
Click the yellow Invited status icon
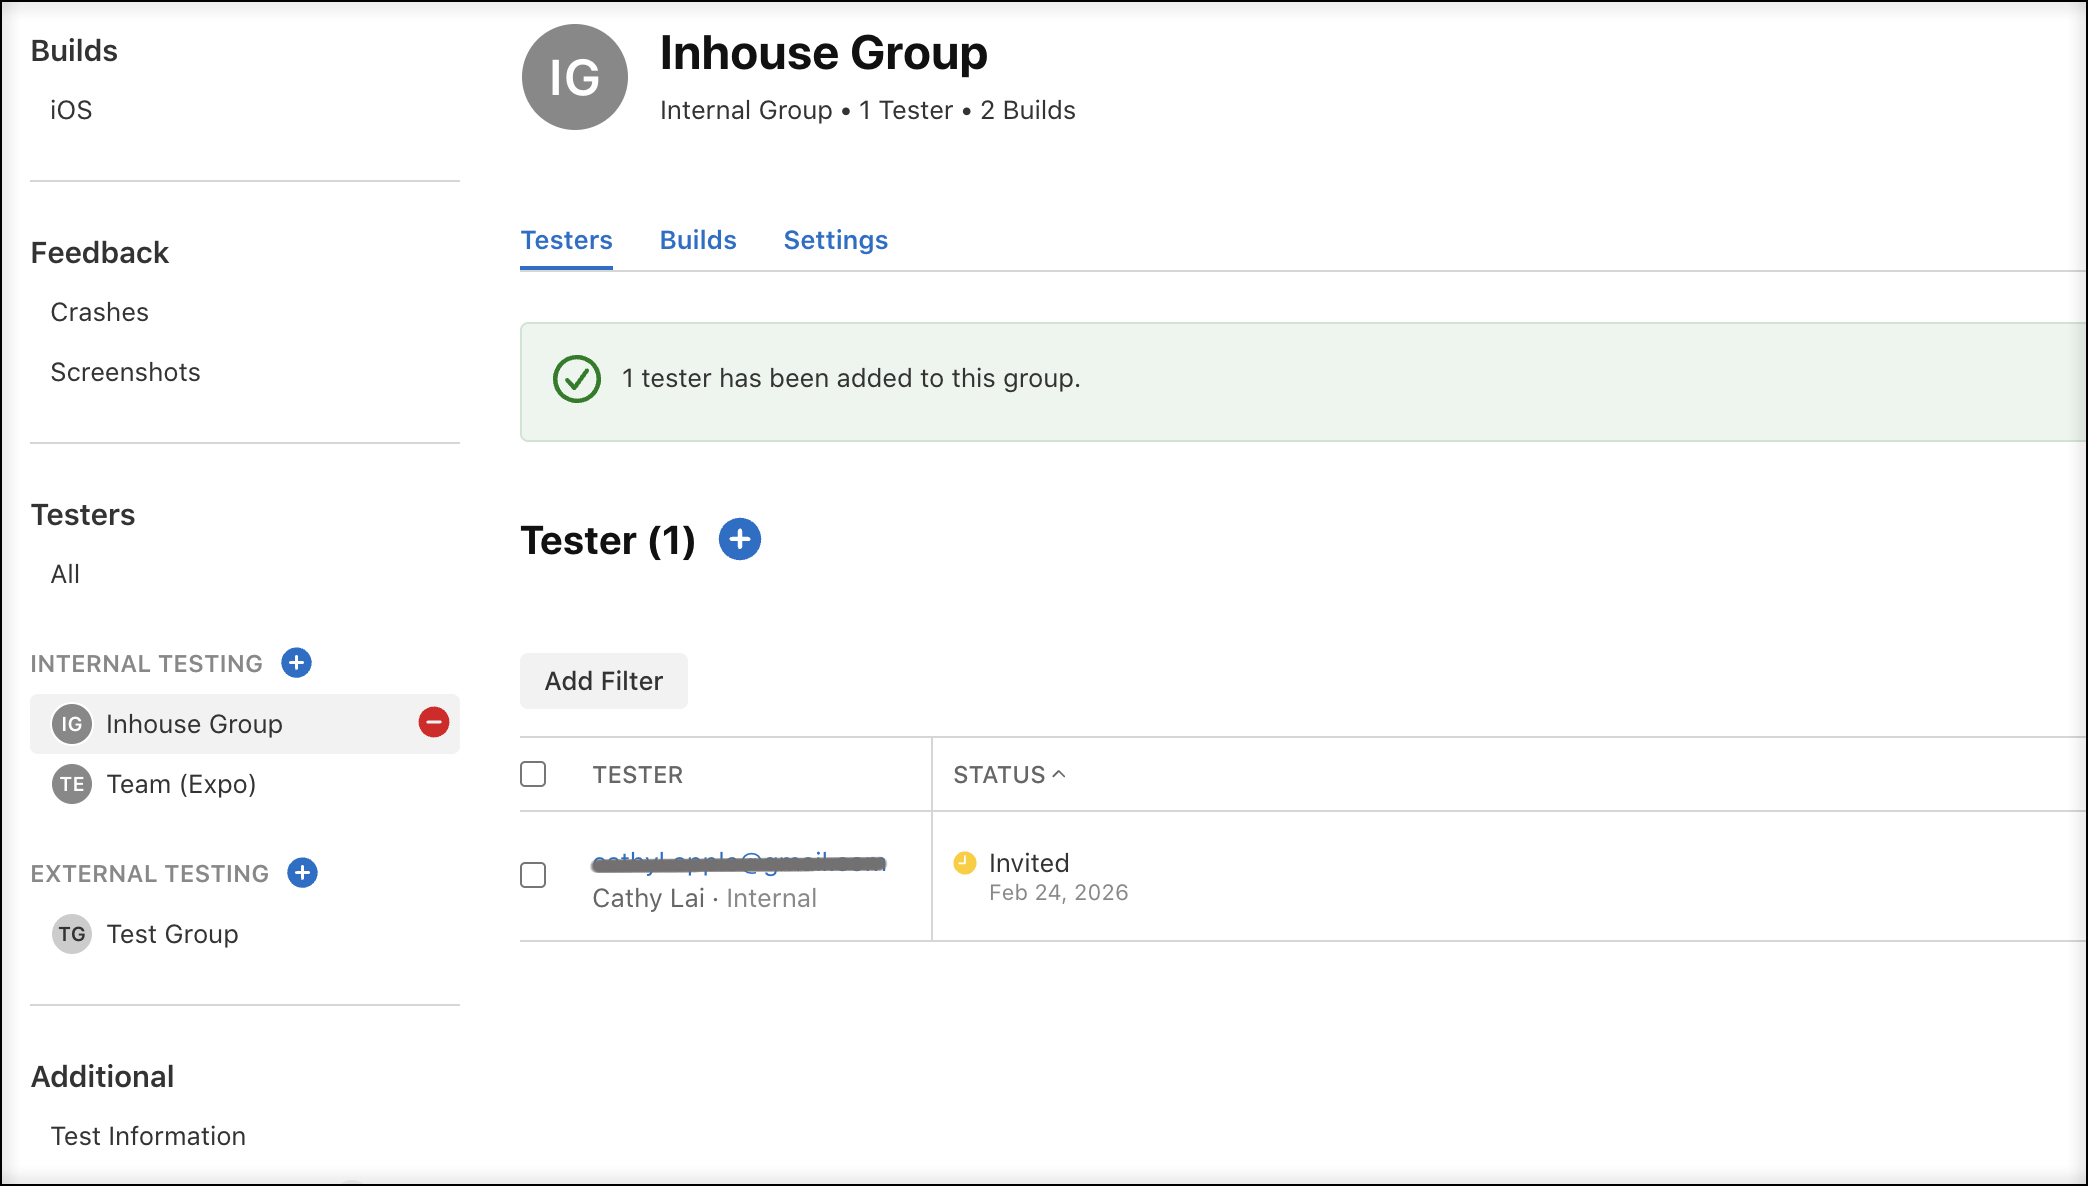[964, 863]
